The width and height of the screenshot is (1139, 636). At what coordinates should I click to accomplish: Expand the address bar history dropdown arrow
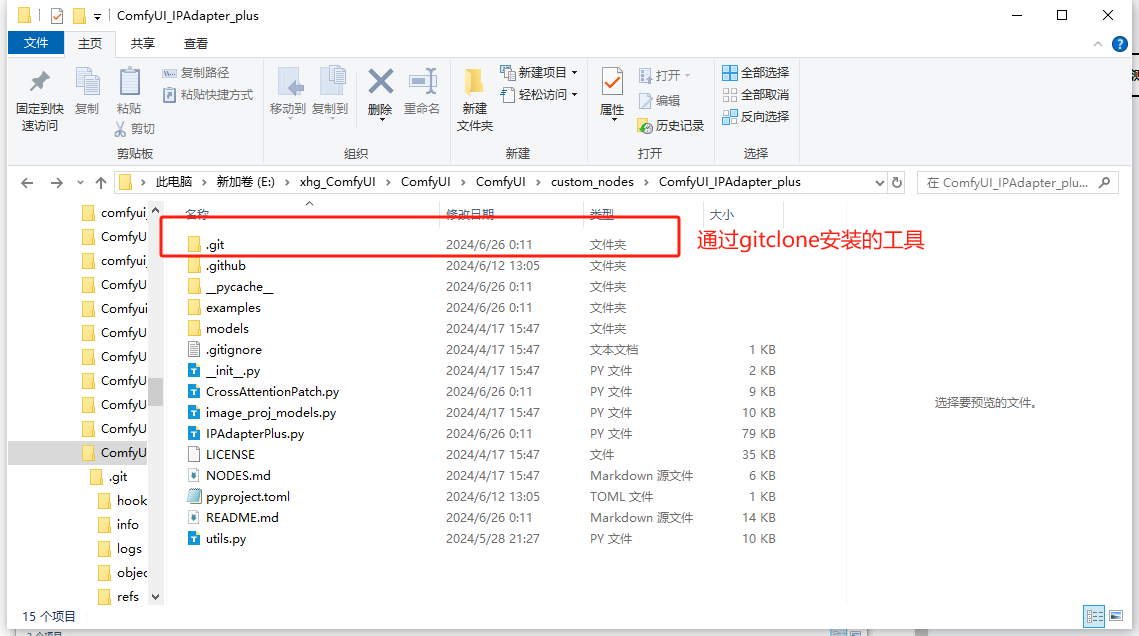[x=879, y=183]
